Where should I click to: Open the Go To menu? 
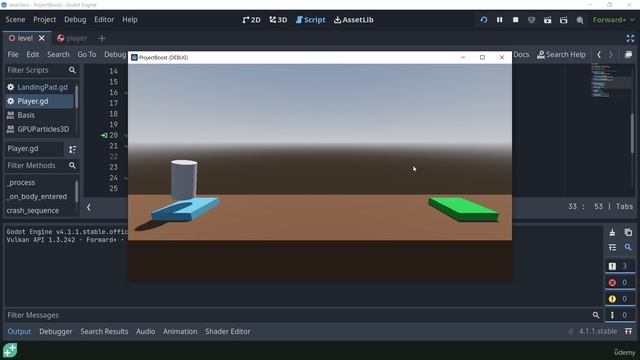[87, 54]
